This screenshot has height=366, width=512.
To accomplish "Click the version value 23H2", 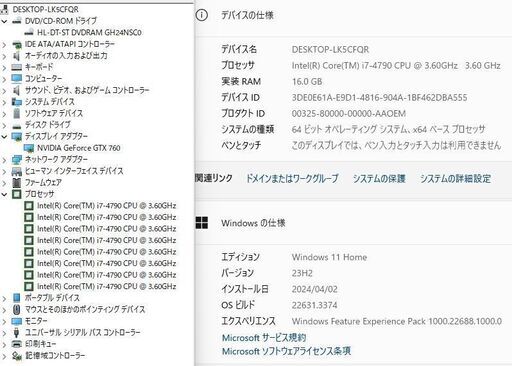I will (302, 273).
